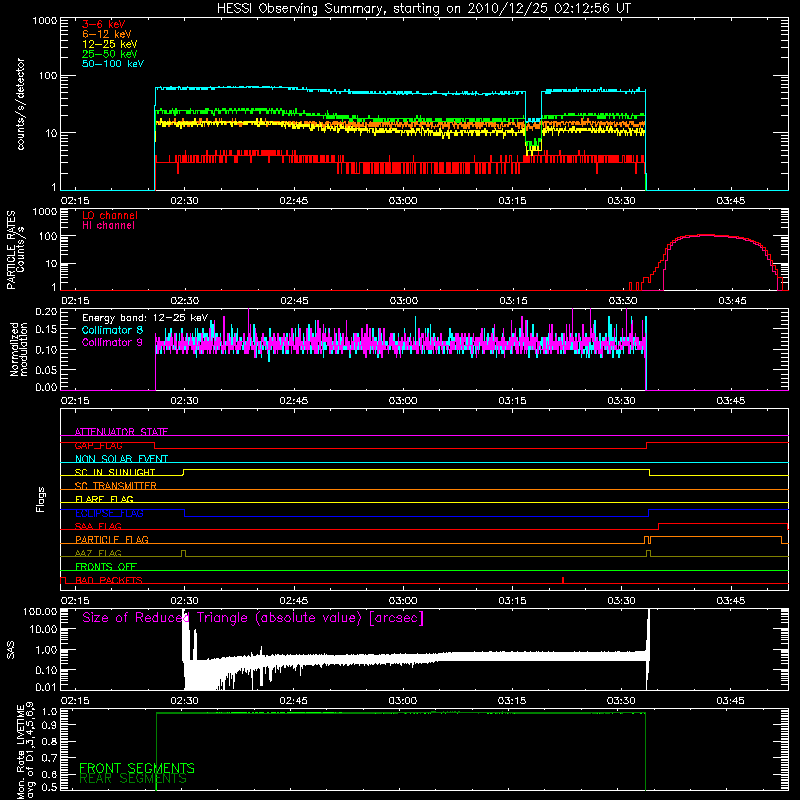This screenshot has height=800, width=800.
Task: Click the SAA_FLAG label
Action: pos(98,526)
